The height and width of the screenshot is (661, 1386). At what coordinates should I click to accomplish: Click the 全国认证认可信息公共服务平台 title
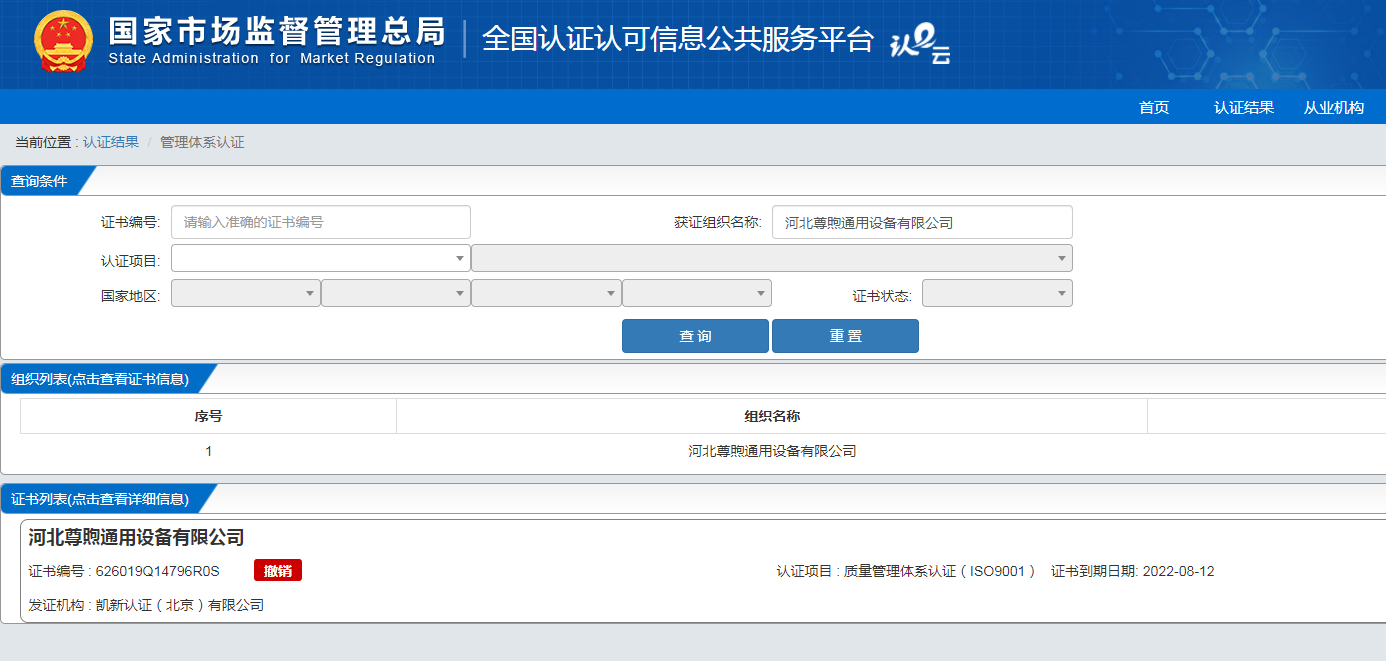[x=678, y=39]
